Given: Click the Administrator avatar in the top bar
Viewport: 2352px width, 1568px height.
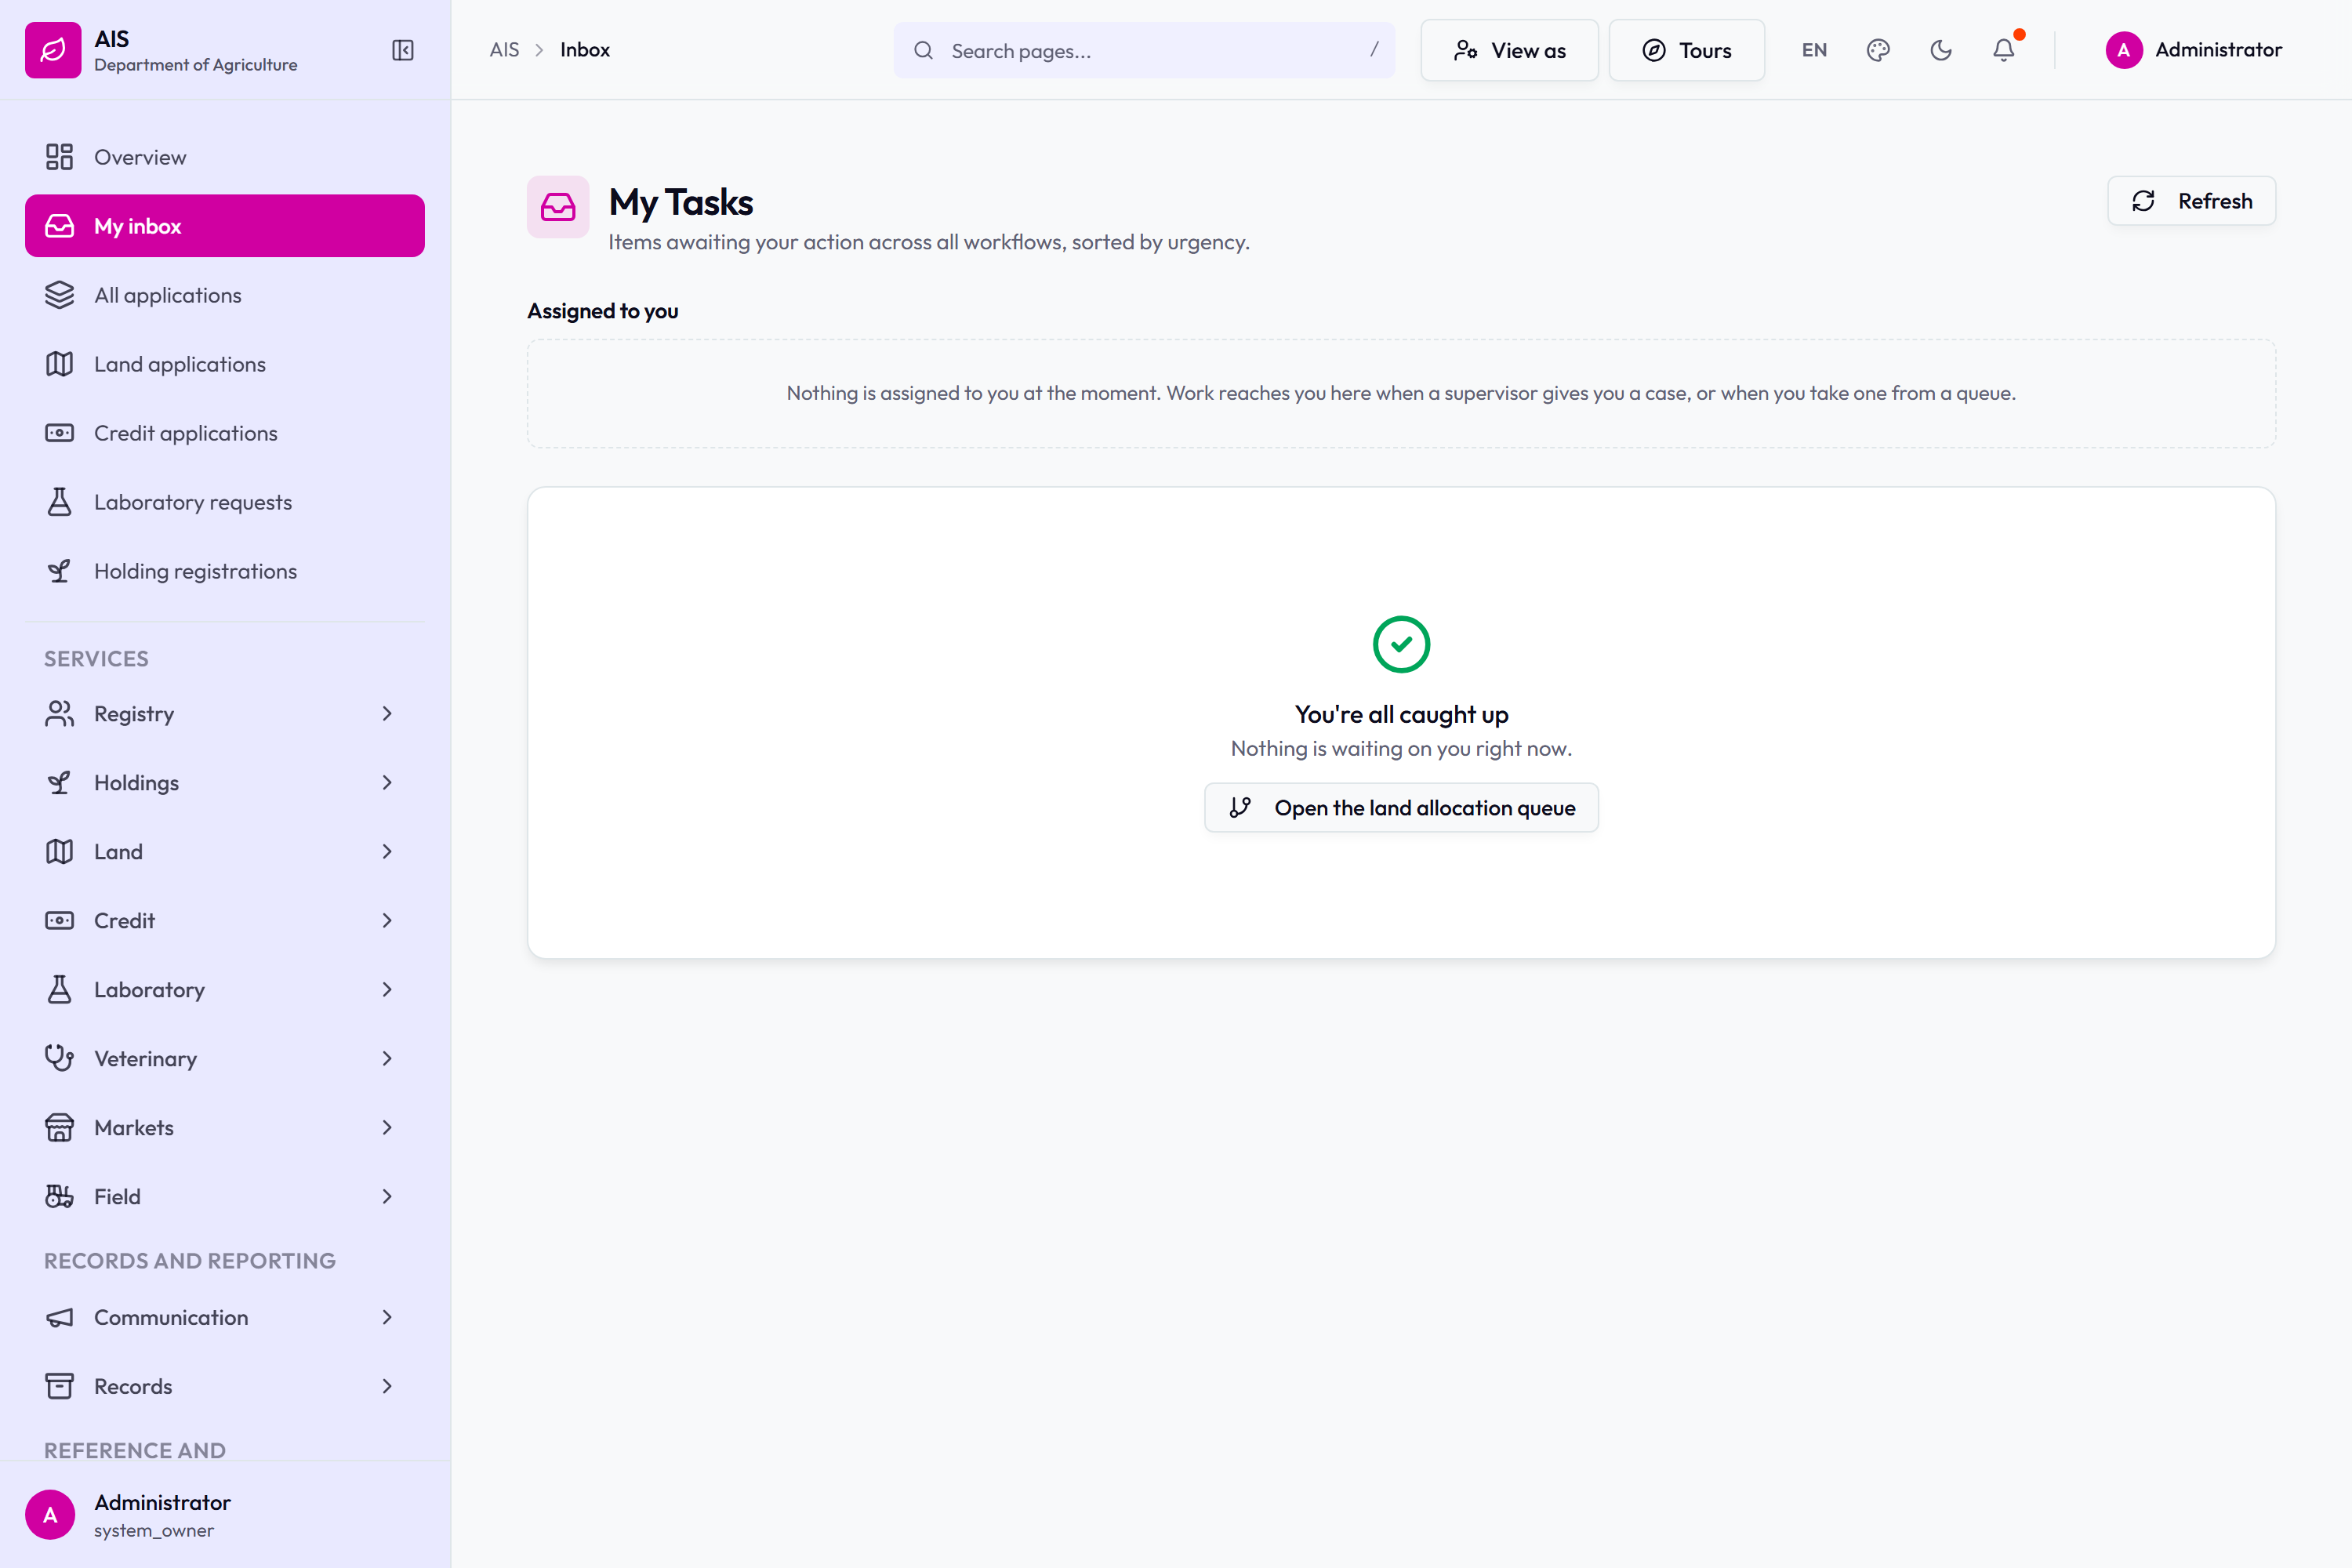Looking at the screenshot, I should 2123,50.
